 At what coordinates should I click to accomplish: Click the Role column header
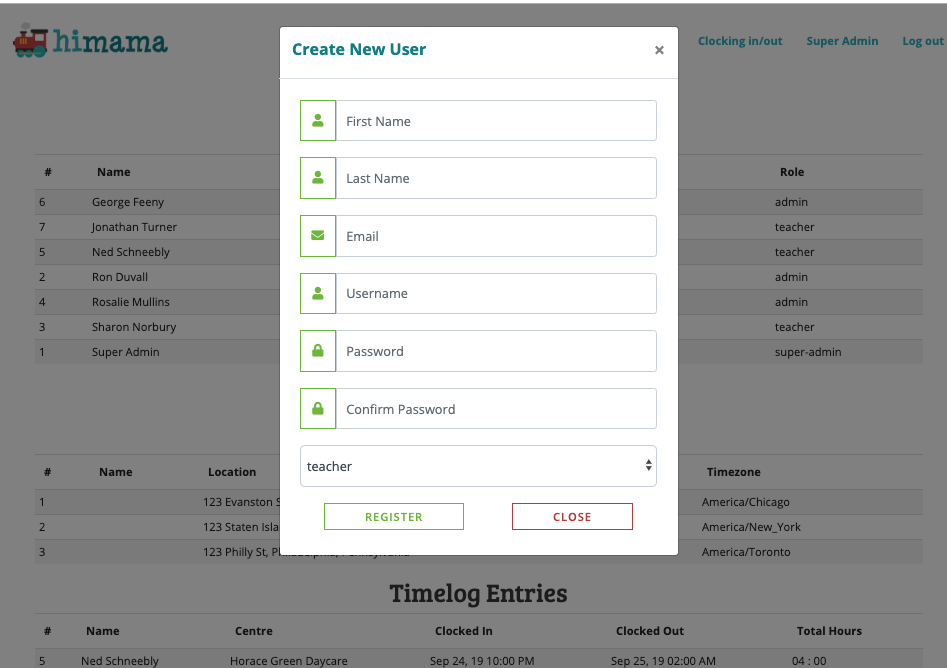[x=792, y=172]
